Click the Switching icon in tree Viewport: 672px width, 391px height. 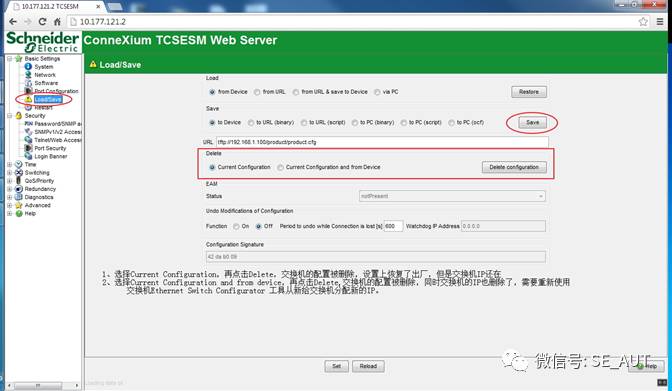(x=18, y=172)
